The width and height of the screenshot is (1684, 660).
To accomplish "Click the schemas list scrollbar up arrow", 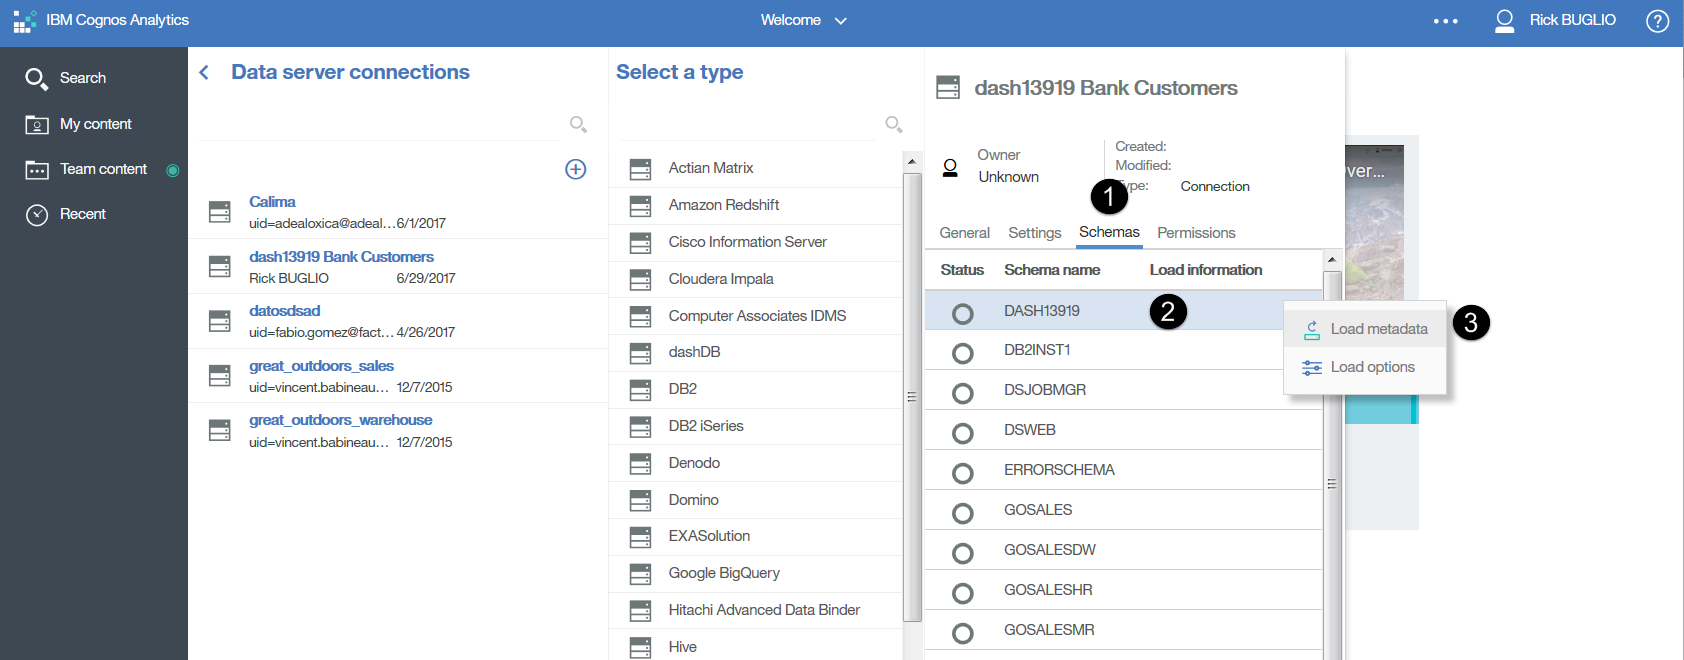I will (1332, 259).
